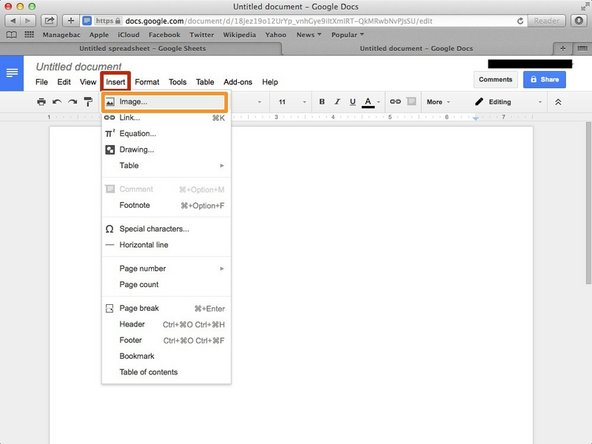
Task: Choose Special characters... menu entry
Action: click(x=166, y=229)
